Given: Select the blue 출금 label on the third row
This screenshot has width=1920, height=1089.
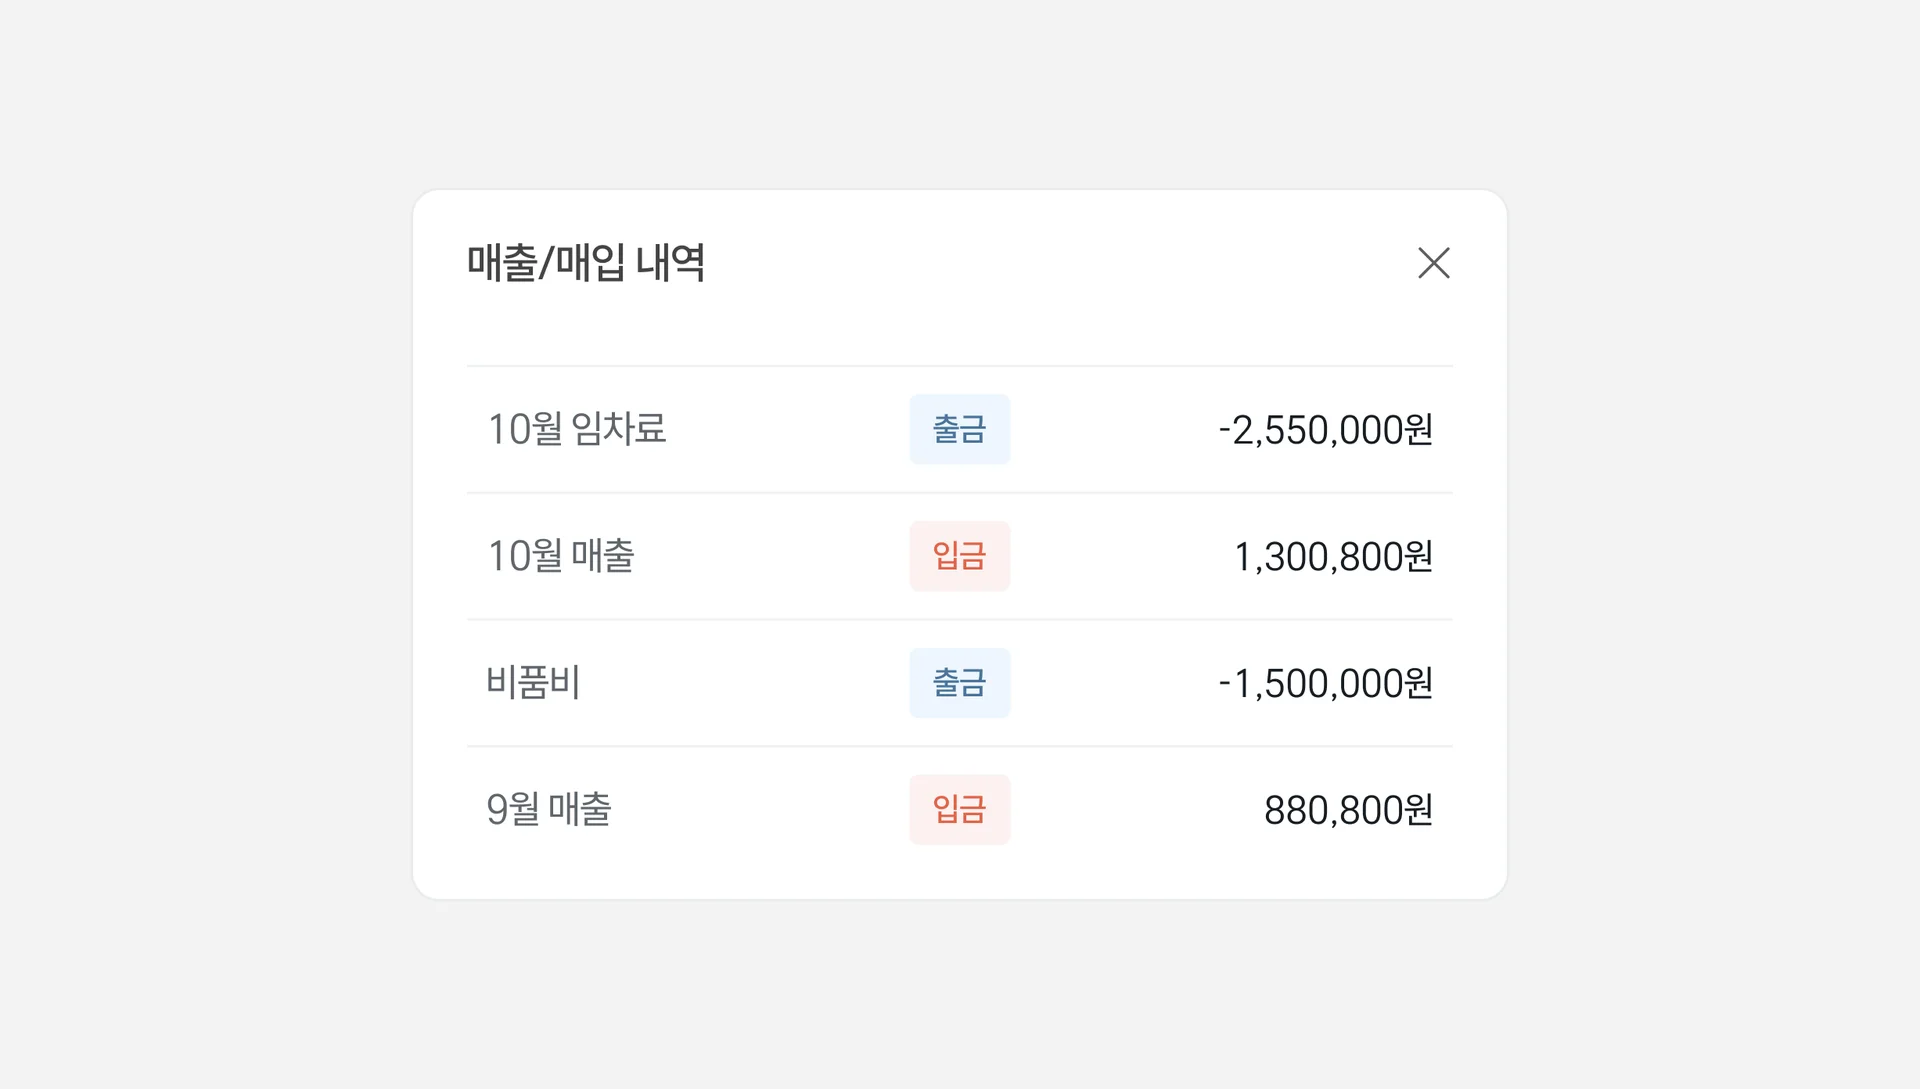Looking at the screenshot, I should (959, 683).
